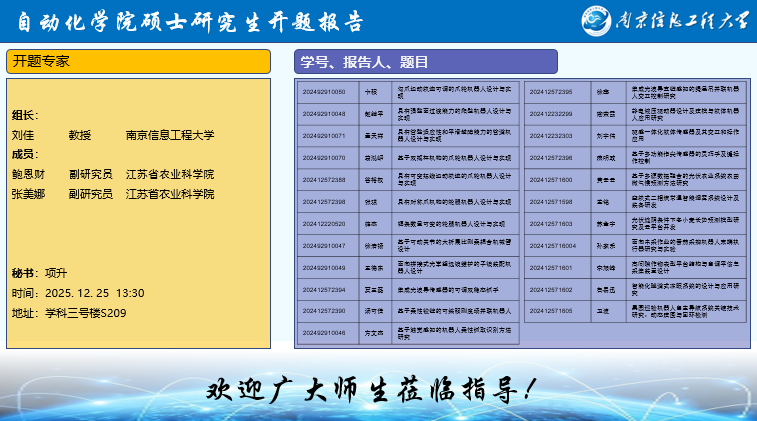The height and width of the screenshot is (421, 757).
Task: Click the 秘书：项升 line
Action: pyautogui.click(x=39, y=273)
